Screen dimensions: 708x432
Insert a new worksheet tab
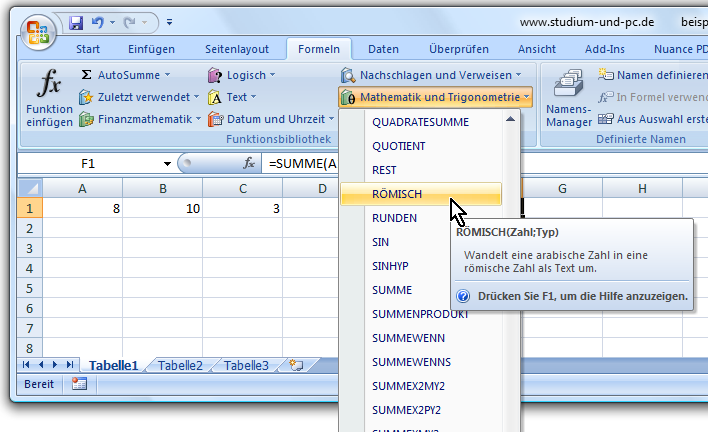pyautogui.click(x=297, y=365)
